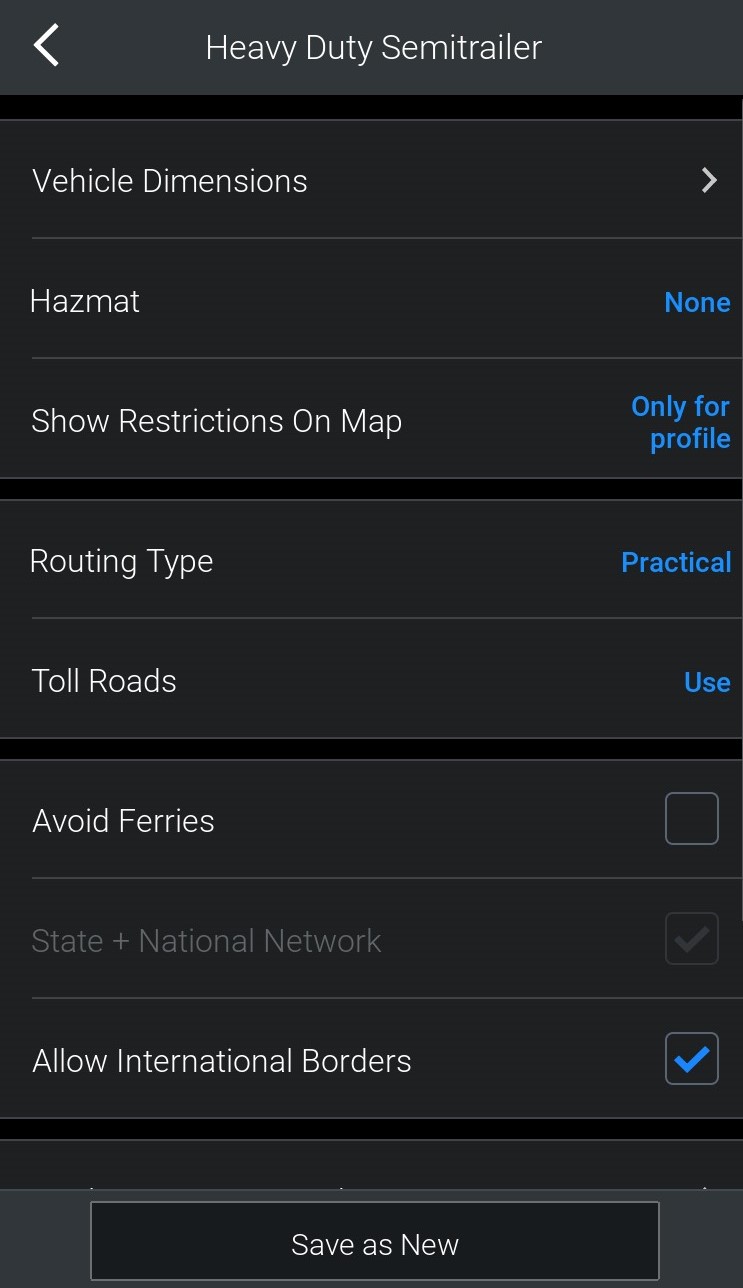Tap the Routing Type label
This screenshot has height=1288, width=743.
click(x=121, y=561)
